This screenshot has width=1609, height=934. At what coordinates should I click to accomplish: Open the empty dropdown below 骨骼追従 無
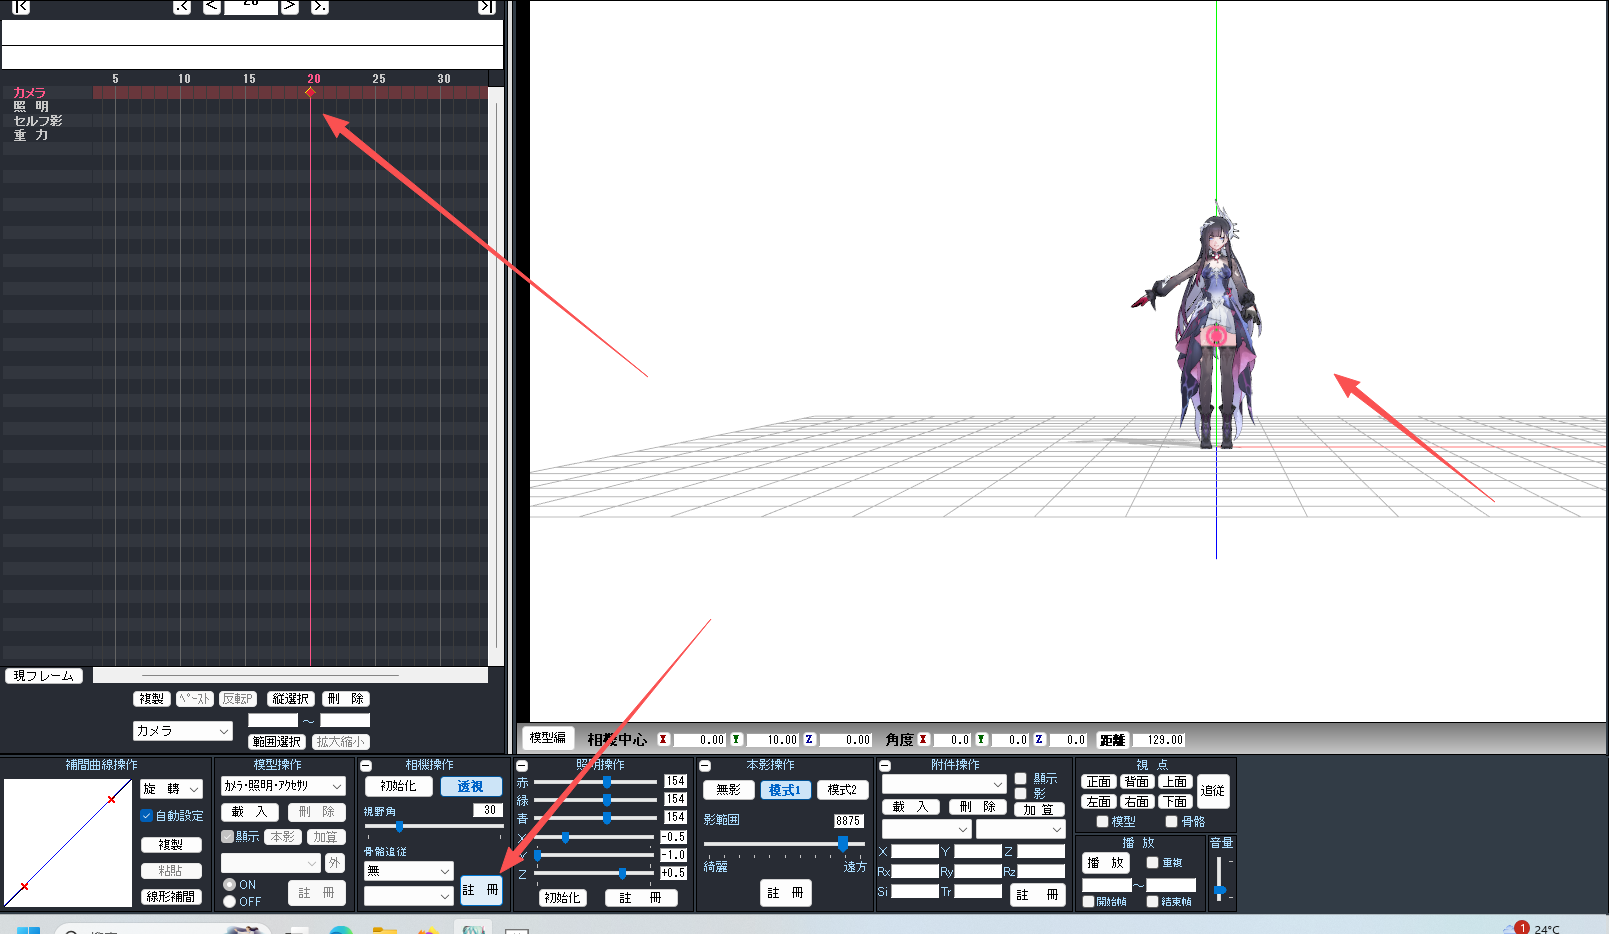pos(408,897)
